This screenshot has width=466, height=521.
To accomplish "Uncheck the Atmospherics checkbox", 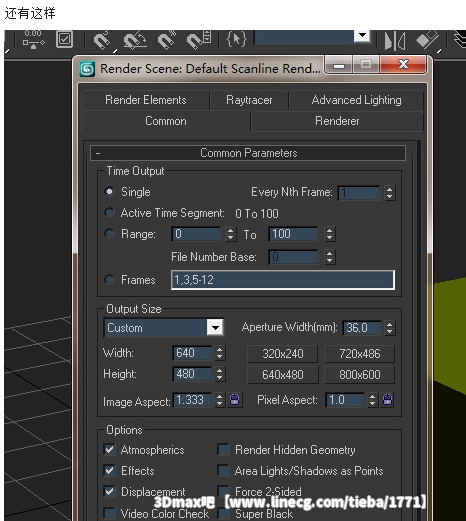I will coord(109,450).
